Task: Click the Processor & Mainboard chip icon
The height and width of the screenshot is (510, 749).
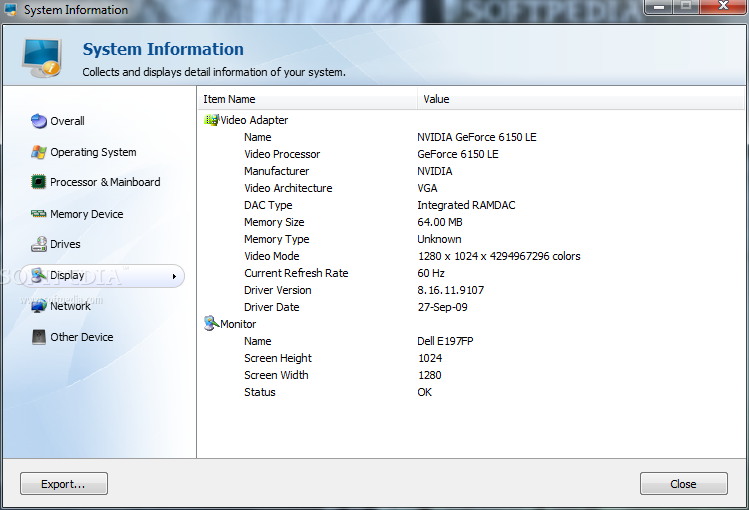Action: (x=39, y=182)
